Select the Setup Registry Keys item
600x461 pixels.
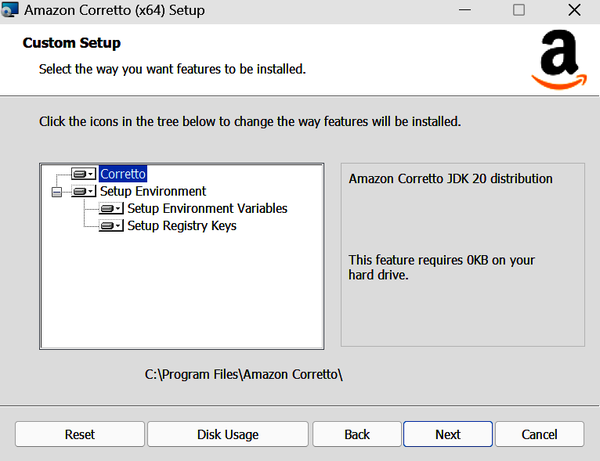182,226
